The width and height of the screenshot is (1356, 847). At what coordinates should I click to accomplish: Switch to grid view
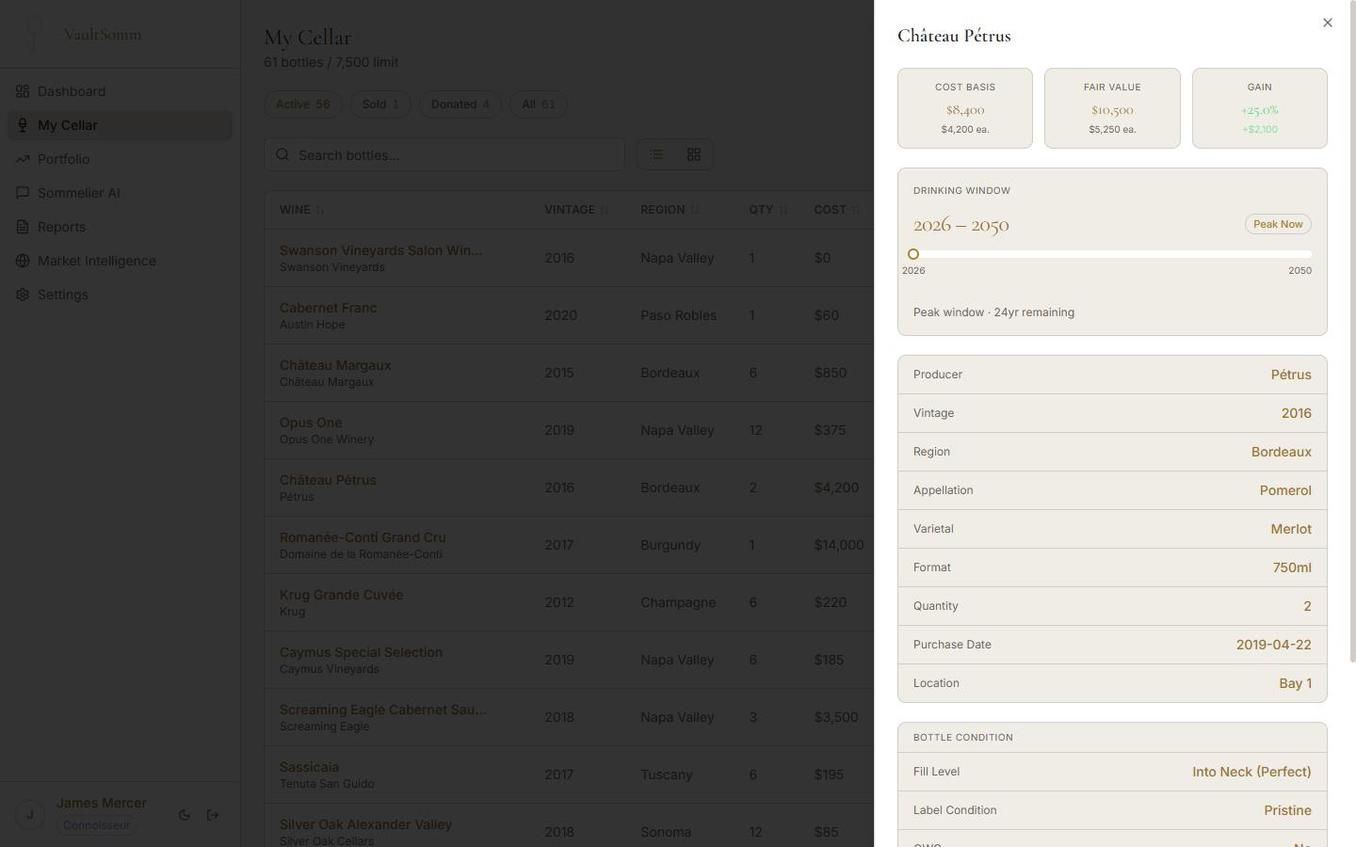point(694,154)
